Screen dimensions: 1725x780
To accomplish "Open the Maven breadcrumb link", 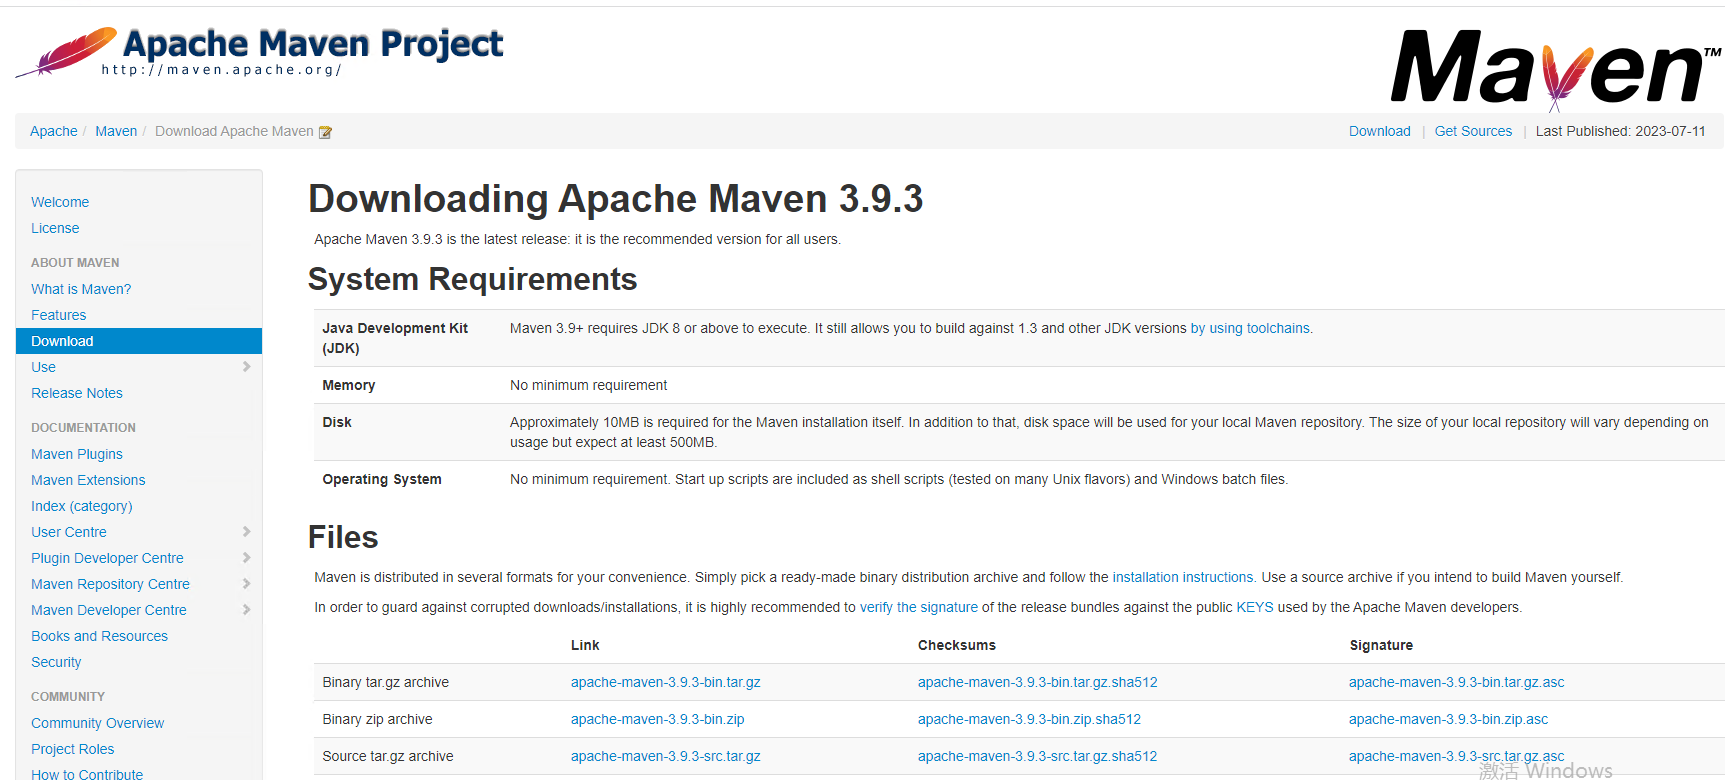I will [x=116, y=131].
